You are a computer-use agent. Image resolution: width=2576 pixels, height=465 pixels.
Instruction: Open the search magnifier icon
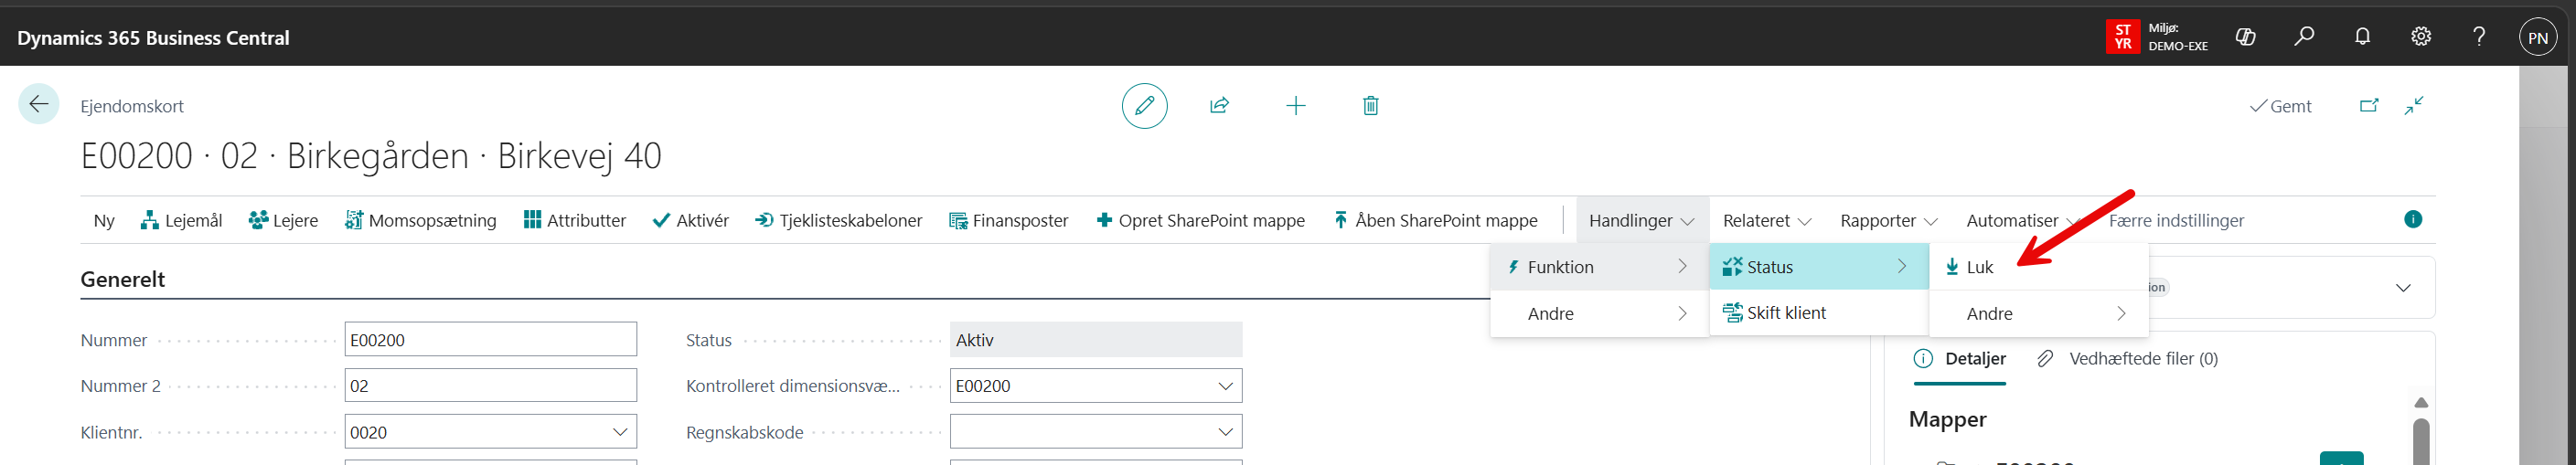pyautogui.click(x=2304, y=37)
